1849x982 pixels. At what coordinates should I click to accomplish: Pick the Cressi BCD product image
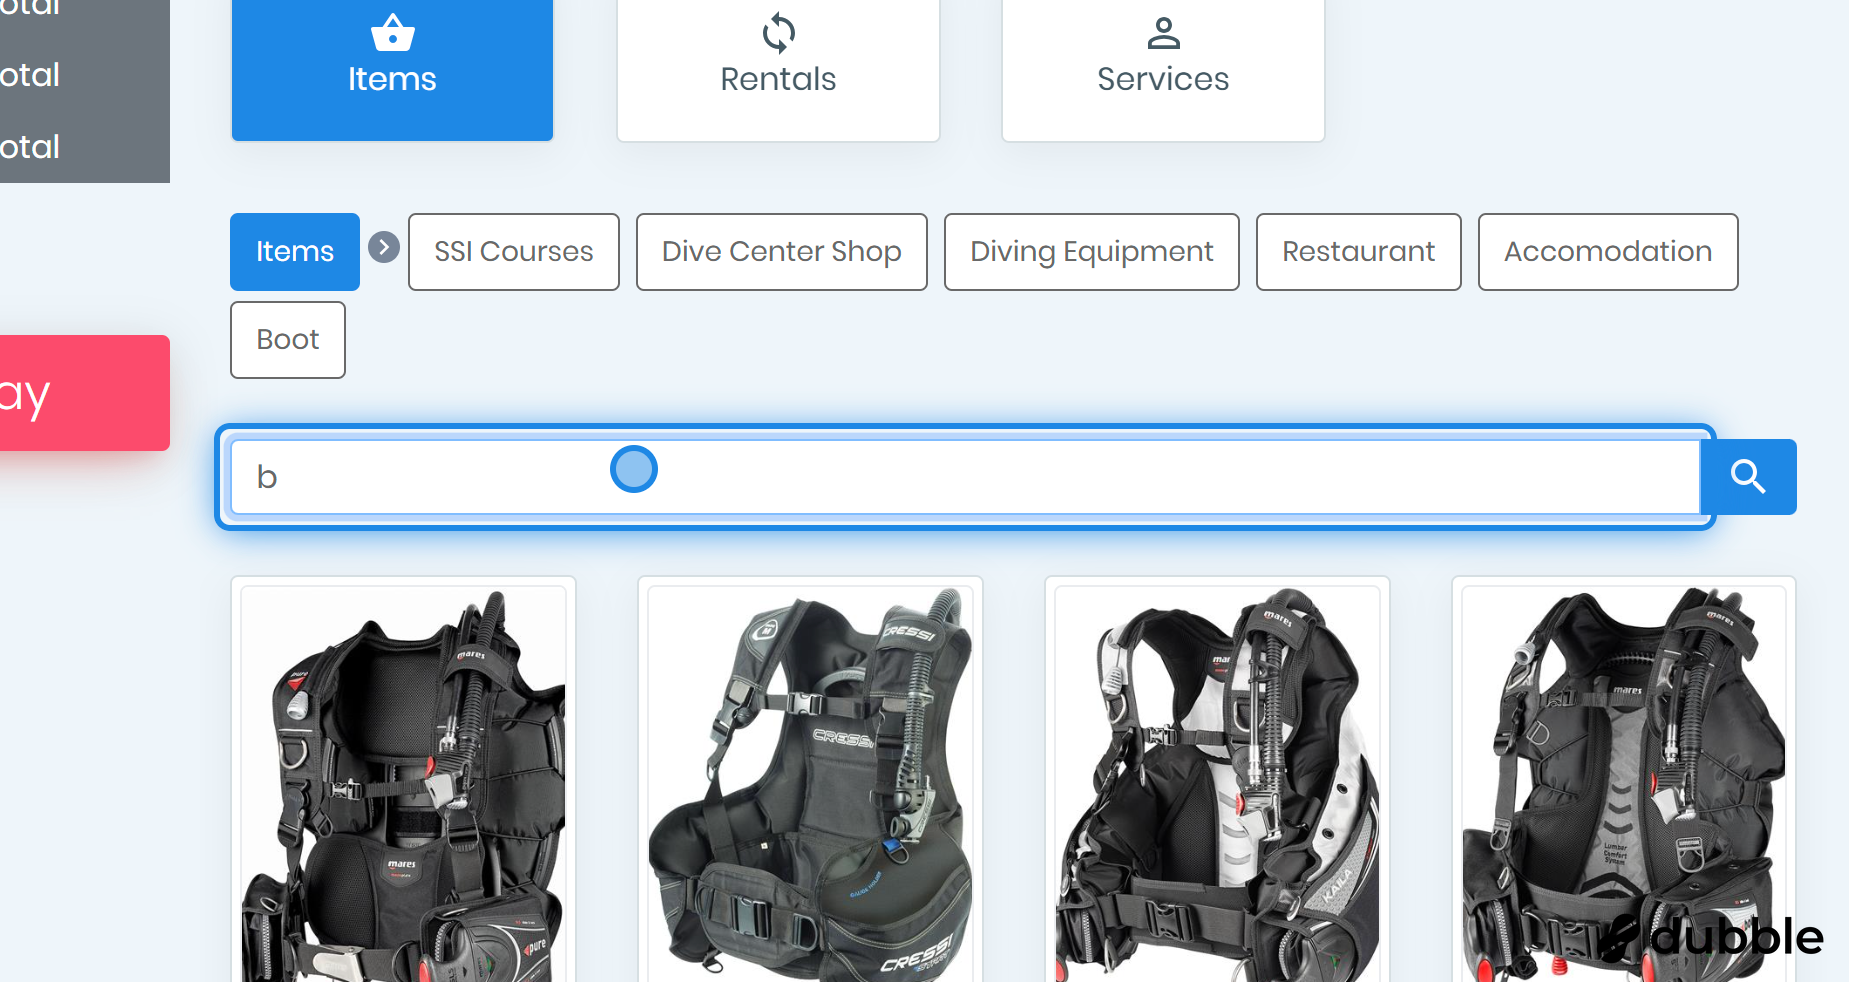(810, 782)
